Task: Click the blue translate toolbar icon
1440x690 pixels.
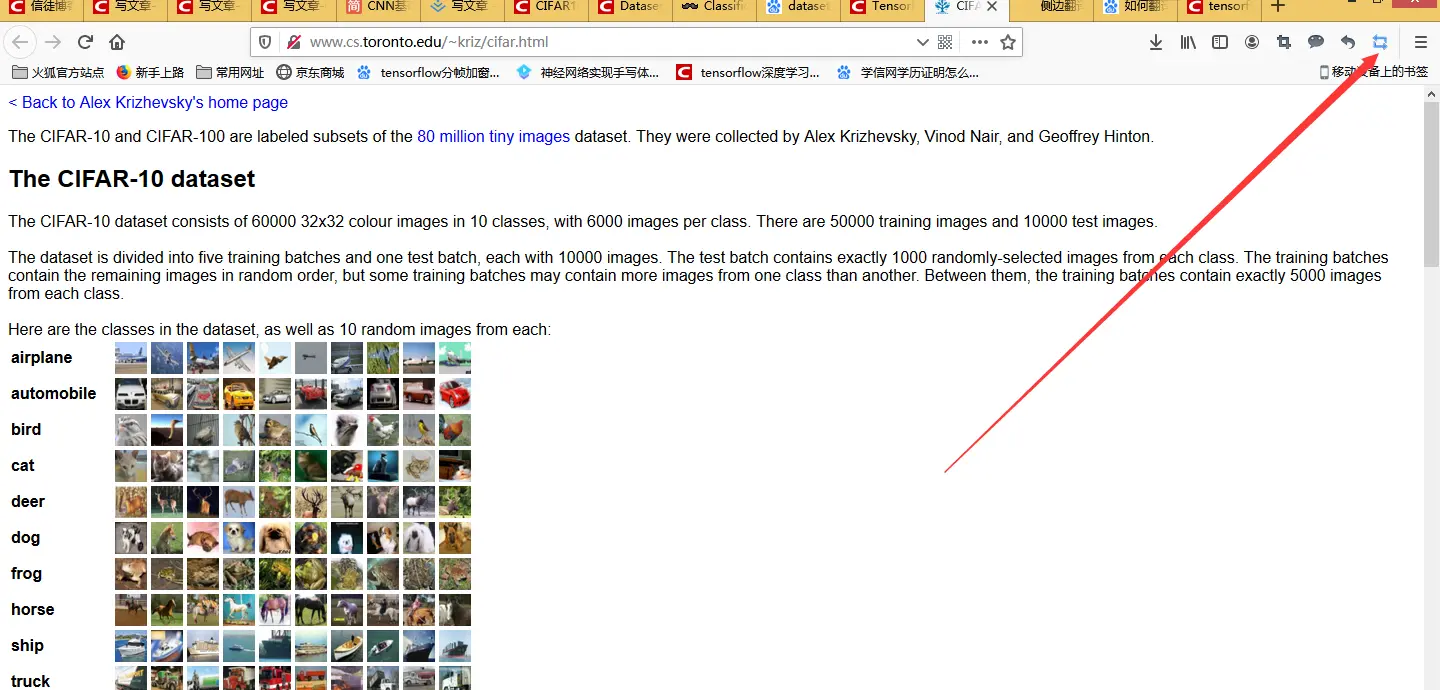Action: point(1380,42)
